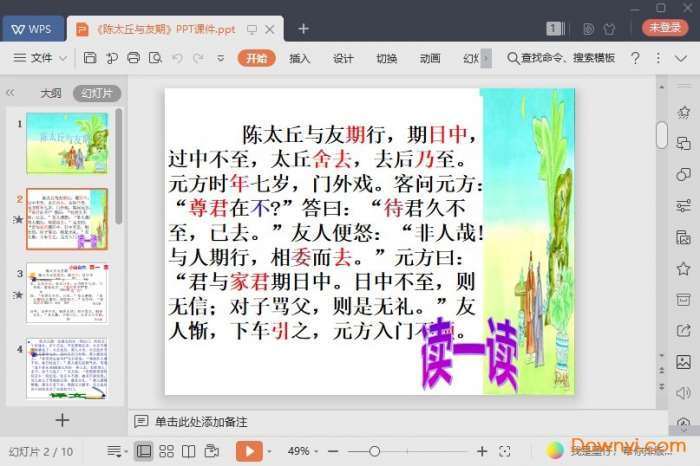Click the top right sidebar icon
700x466 pixels.
tap(683, 112)
